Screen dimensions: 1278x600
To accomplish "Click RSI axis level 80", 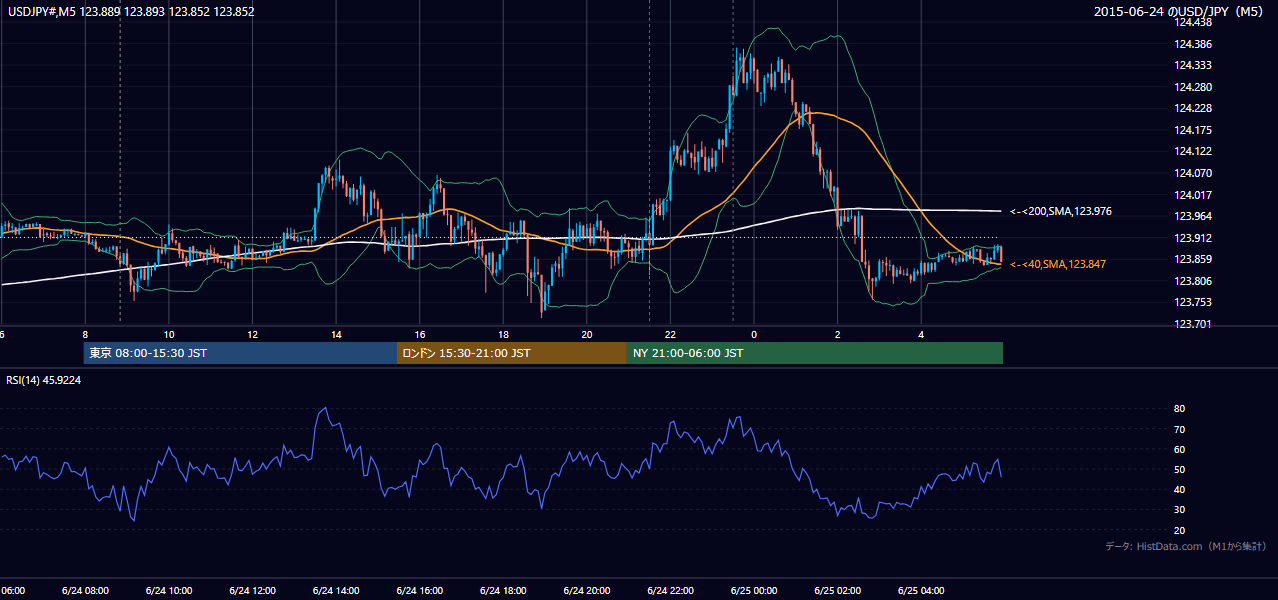I will [1180, 409].
